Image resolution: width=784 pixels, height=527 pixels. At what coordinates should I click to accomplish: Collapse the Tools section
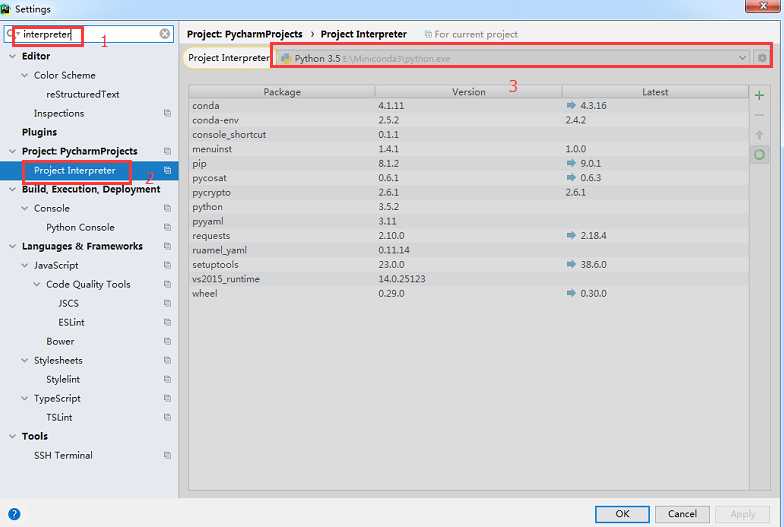12,436
